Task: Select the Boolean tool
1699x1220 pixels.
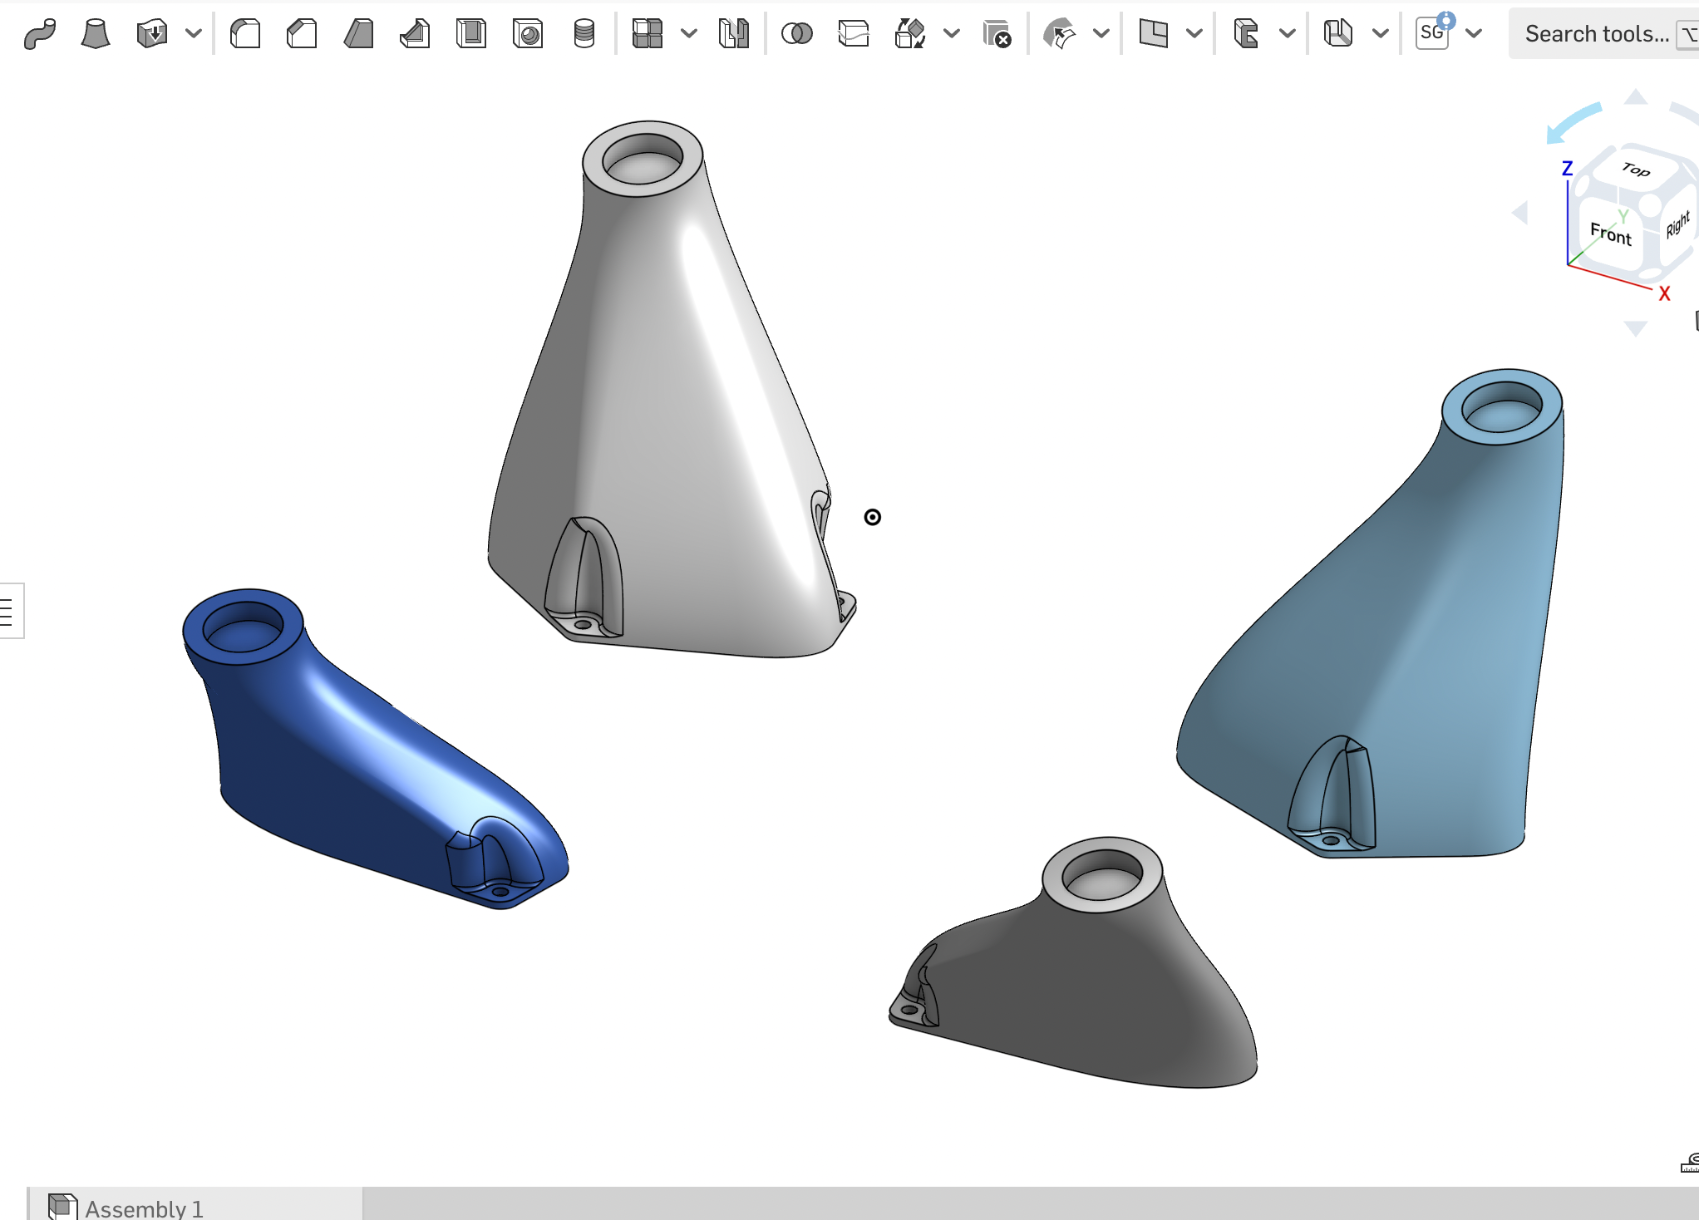Action: pos(796,34)
